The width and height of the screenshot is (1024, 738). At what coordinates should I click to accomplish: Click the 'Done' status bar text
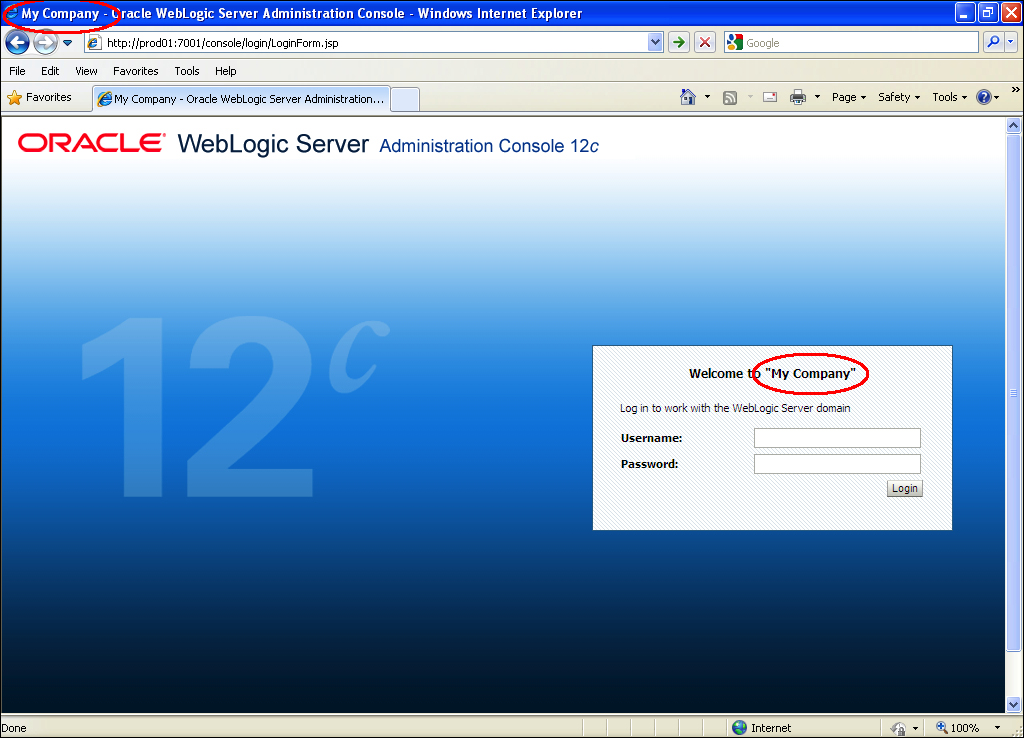coord(14,728)
